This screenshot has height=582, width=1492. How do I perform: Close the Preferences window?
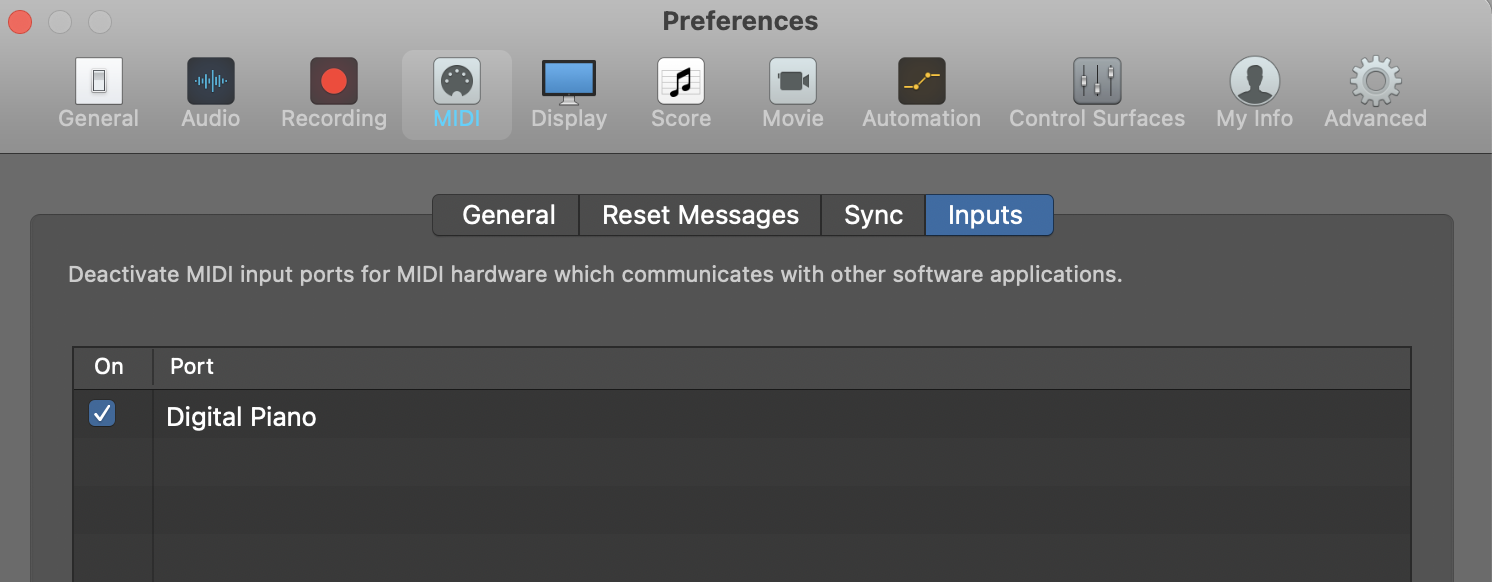[x=20, y=21]
